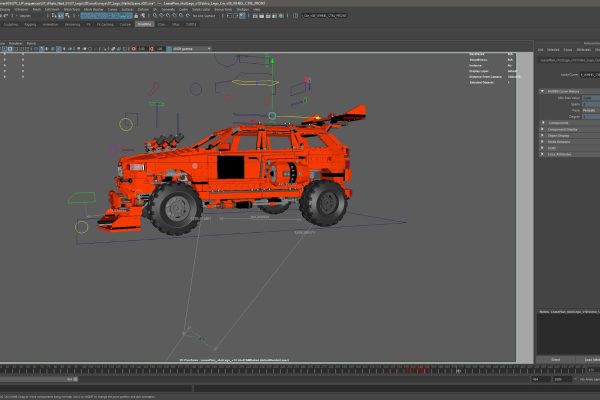Click the viewport gamma icon
This screenshot has height=400, width=600.
[151, 49]
